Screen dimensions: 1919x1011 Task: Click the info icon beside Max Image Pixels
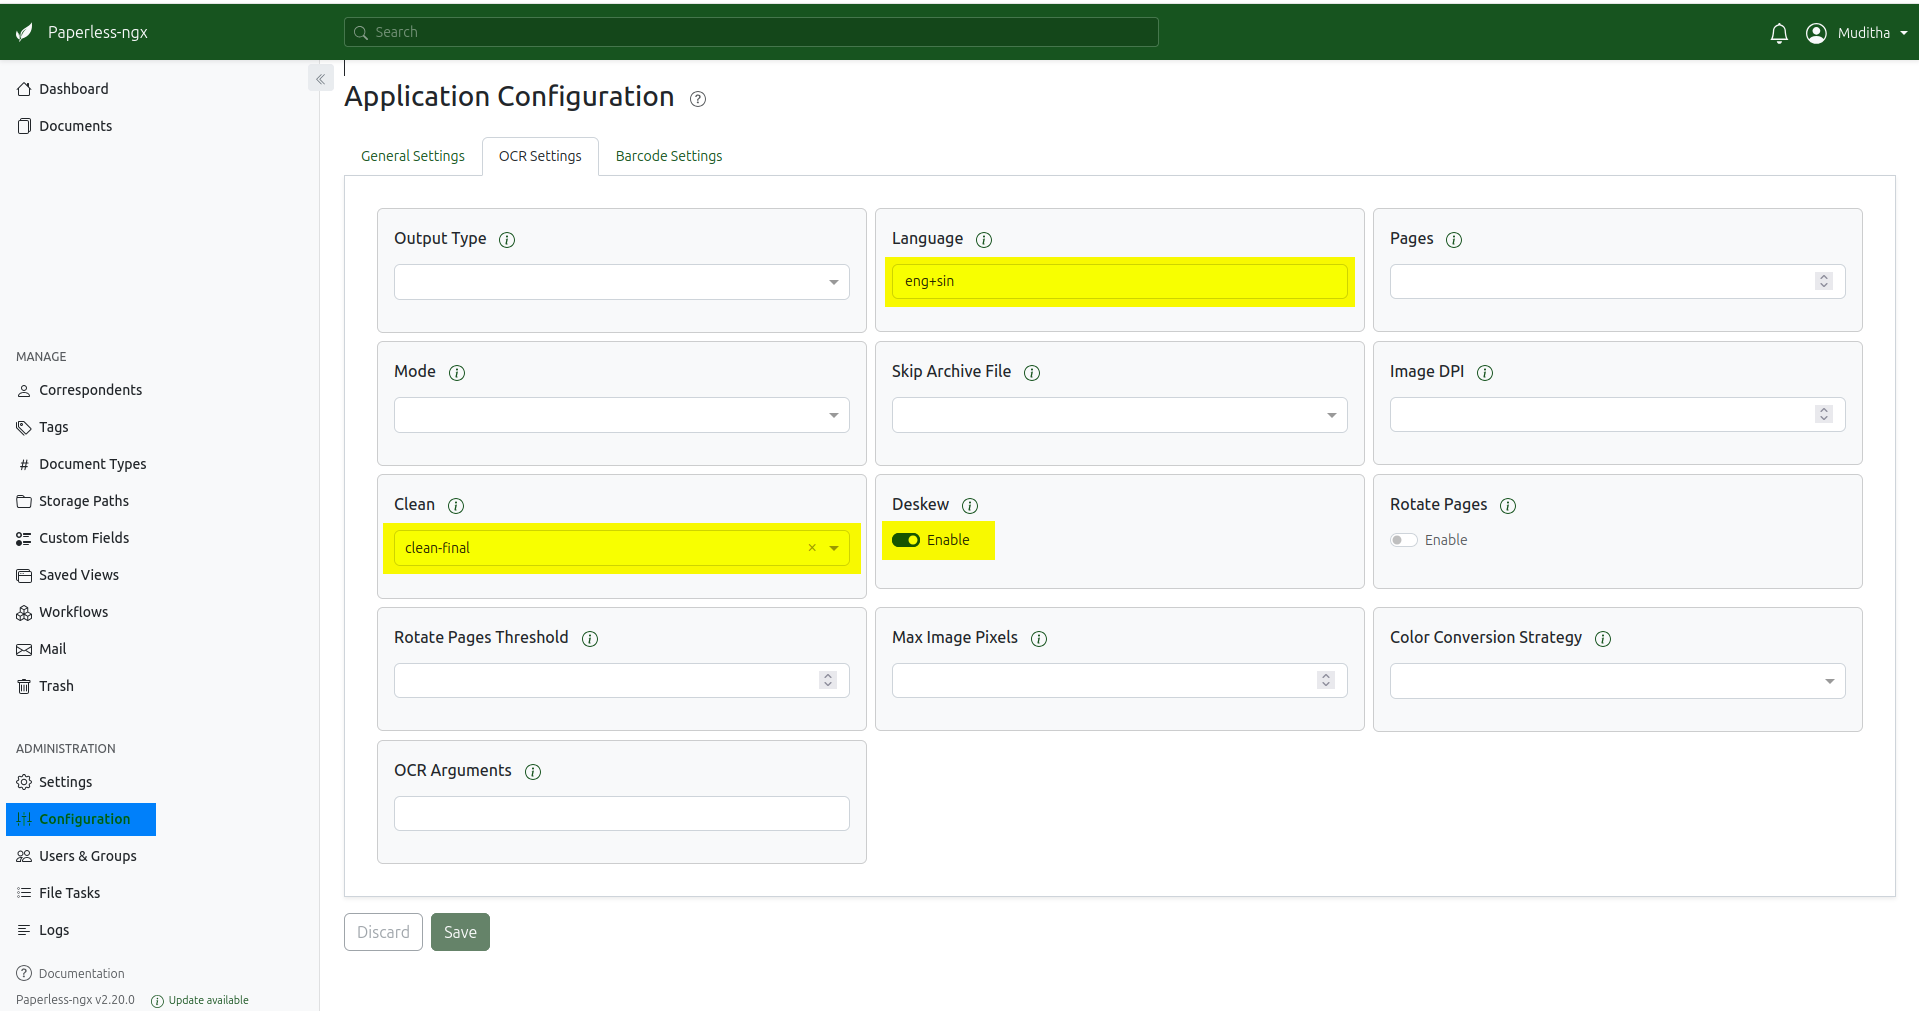(1039, 639)
